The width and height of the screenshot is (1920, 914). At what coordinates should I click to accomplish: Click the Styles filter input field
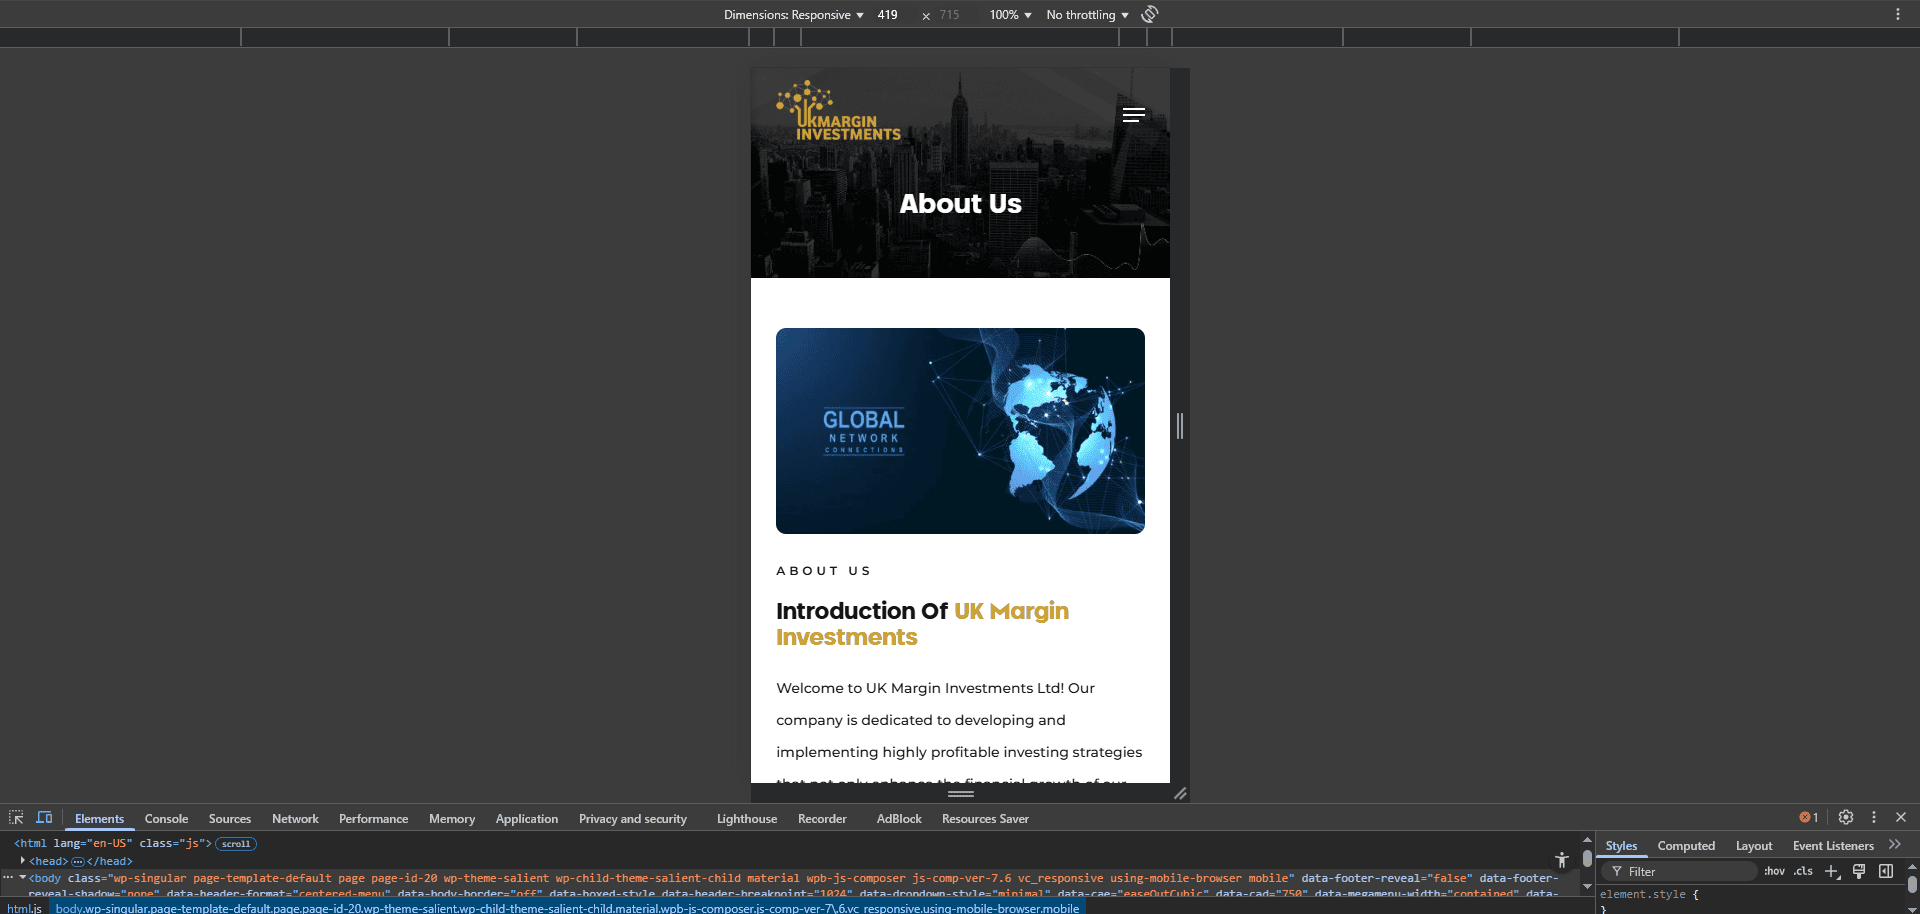coord(1680,871)
